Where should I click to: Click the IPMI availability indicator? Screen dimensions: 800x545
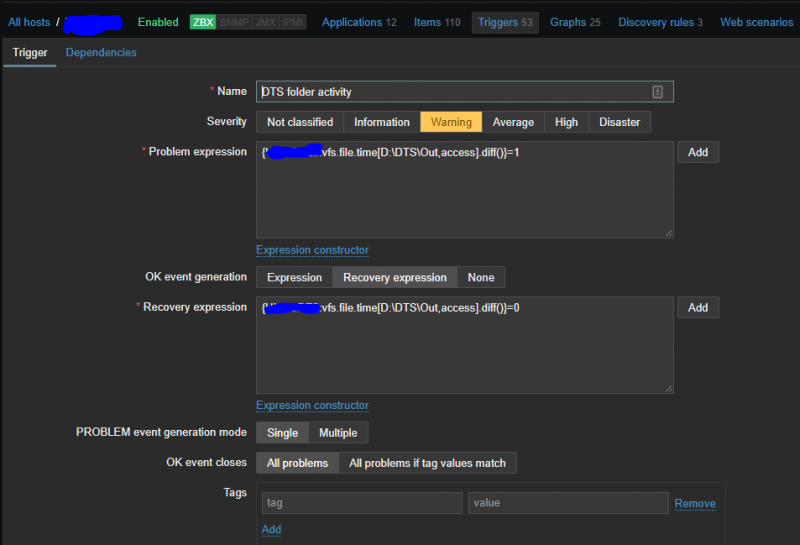(x=292, y=22)
